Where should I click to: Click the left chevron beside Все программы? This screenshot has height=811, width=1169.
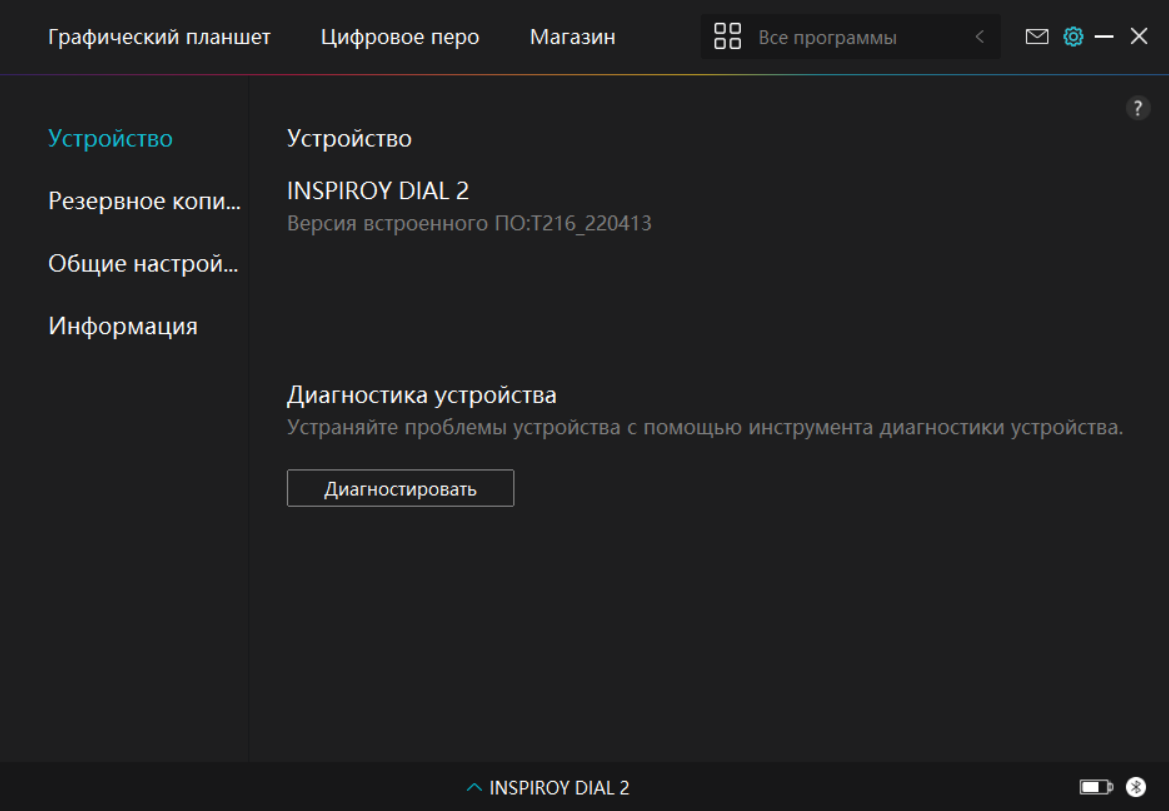coord(979,37)
